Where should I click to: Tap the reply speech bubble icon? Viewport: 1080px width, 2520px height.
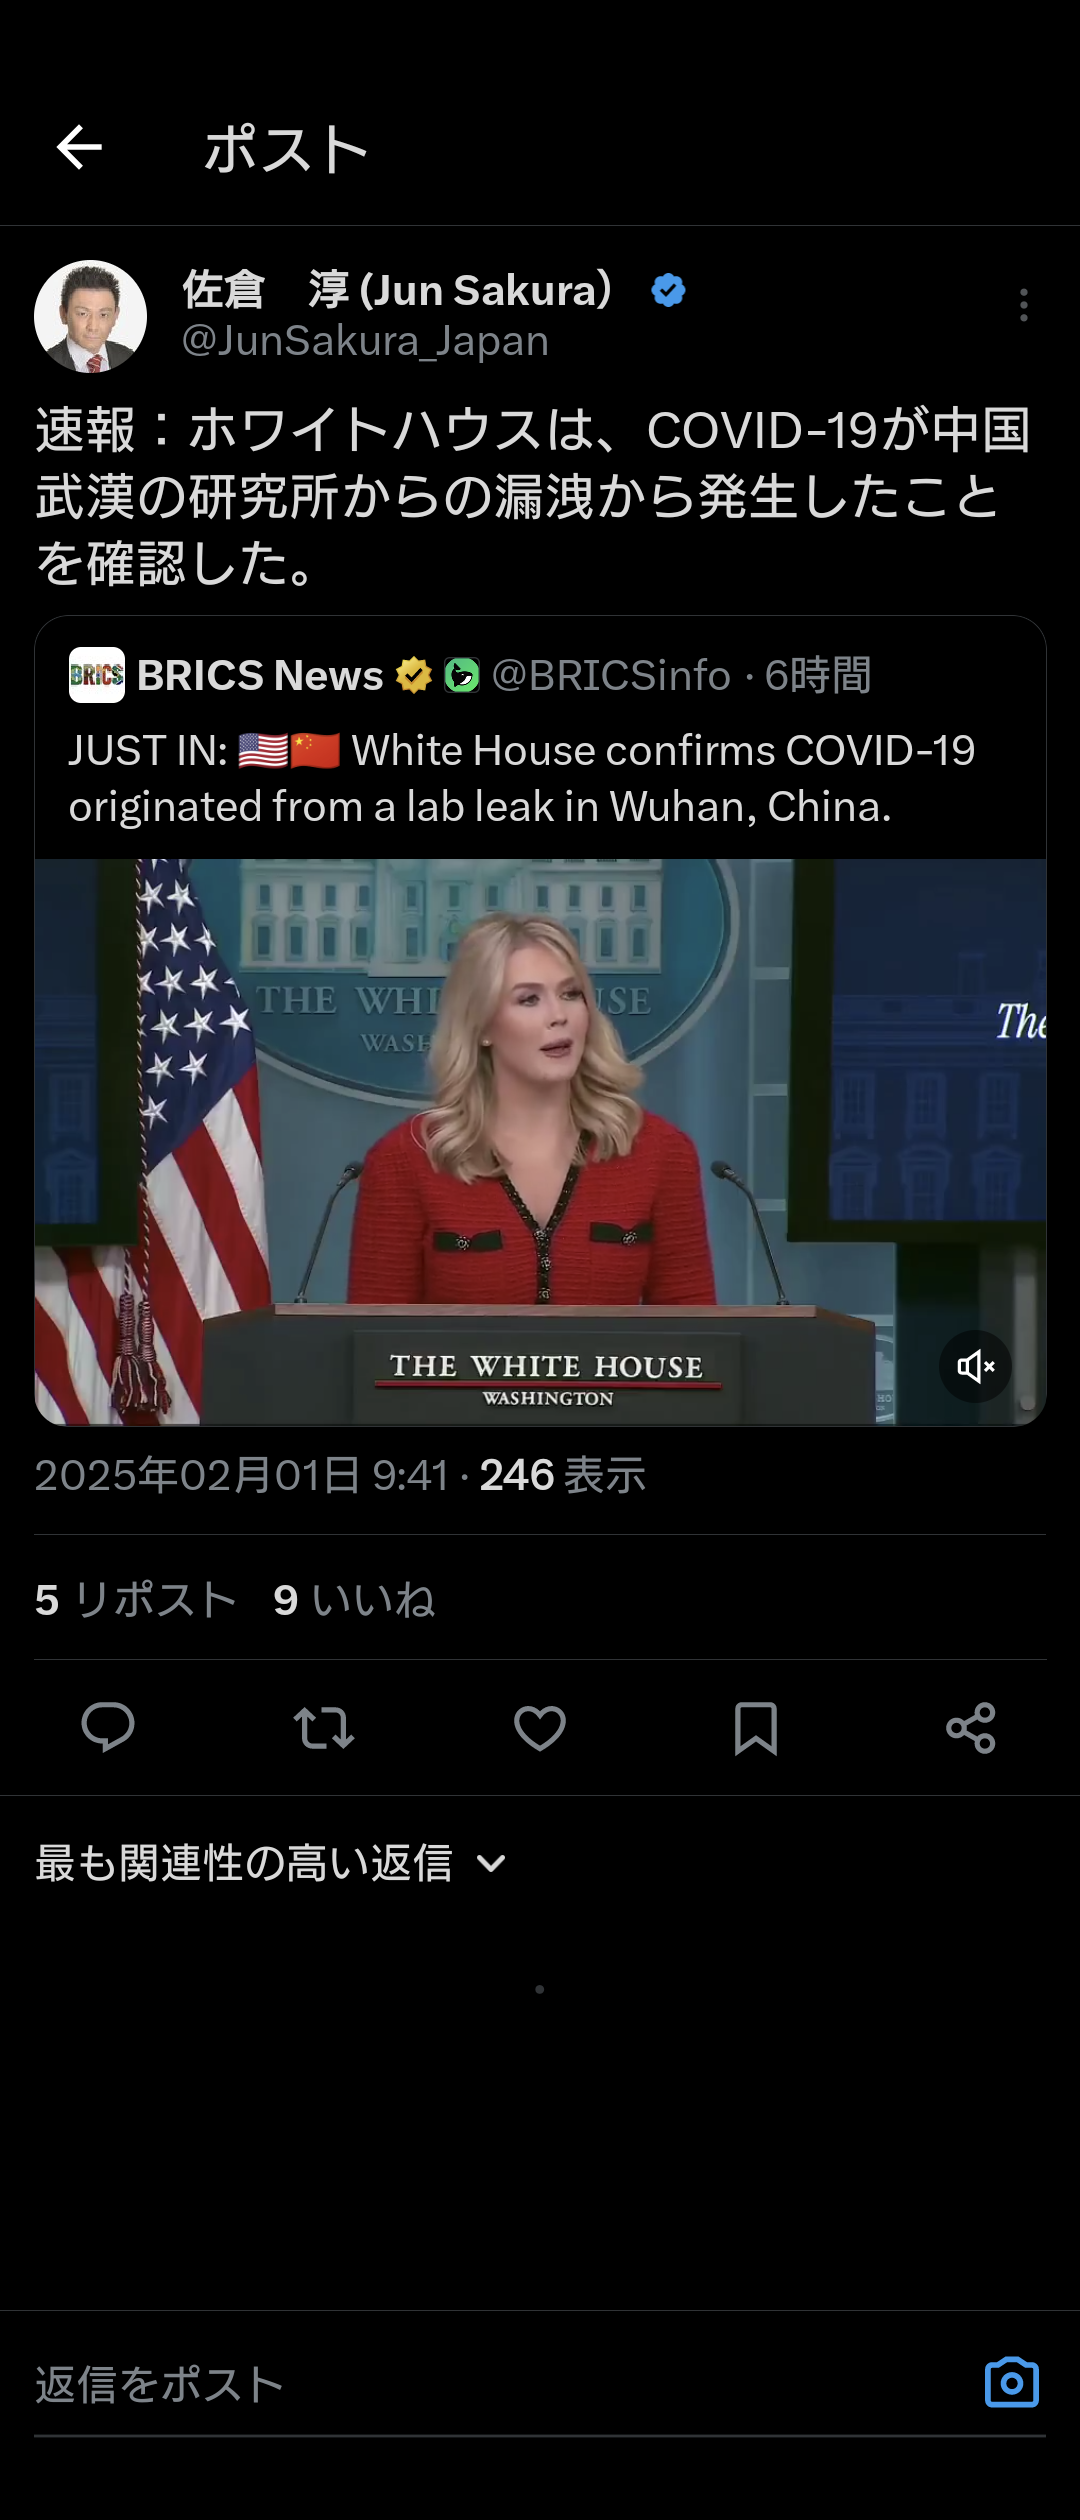tap(108, 1727)
